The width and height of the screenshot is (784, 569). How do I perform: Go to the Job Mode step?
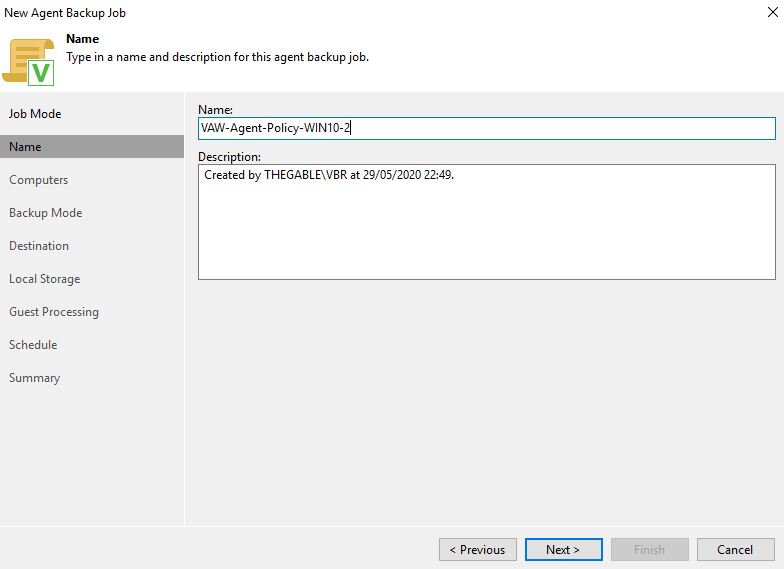tap(35, 114)
